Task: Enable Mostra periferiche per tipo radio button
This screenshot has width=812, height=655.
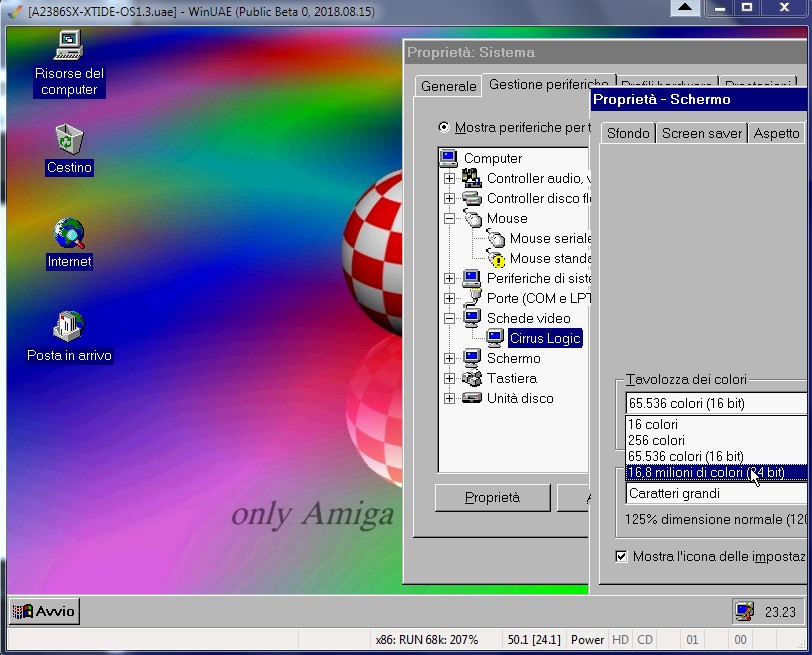Action: tap(444, 128)
